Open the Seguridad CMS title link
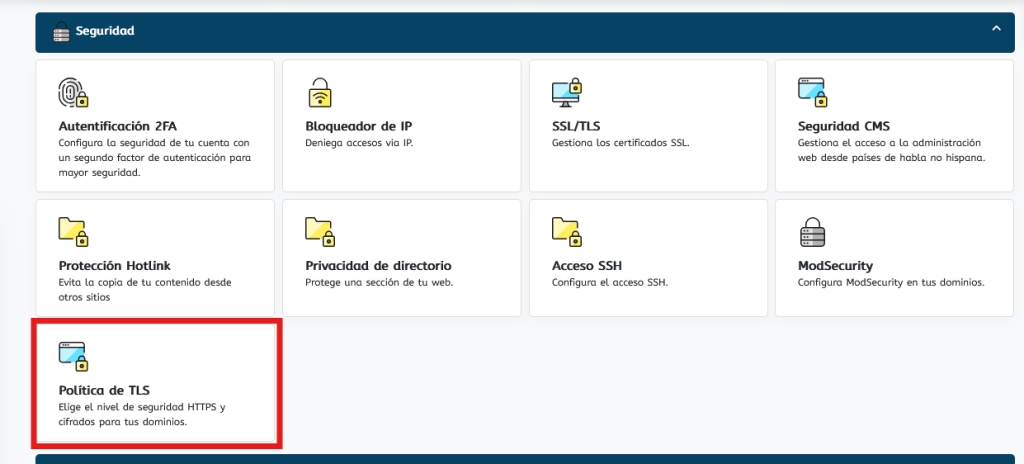The height and width of the screenshot is (464, 1024). [x=843, y=126]
